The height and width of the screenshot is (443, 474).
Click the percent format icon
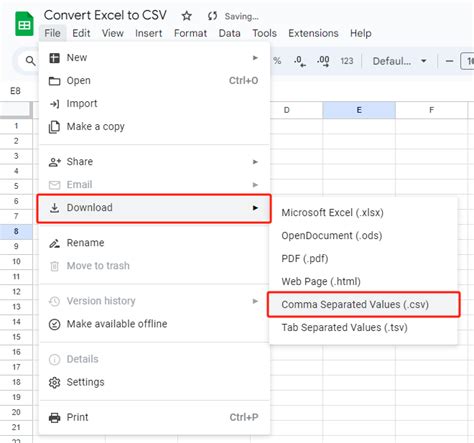tap(277, 61)
